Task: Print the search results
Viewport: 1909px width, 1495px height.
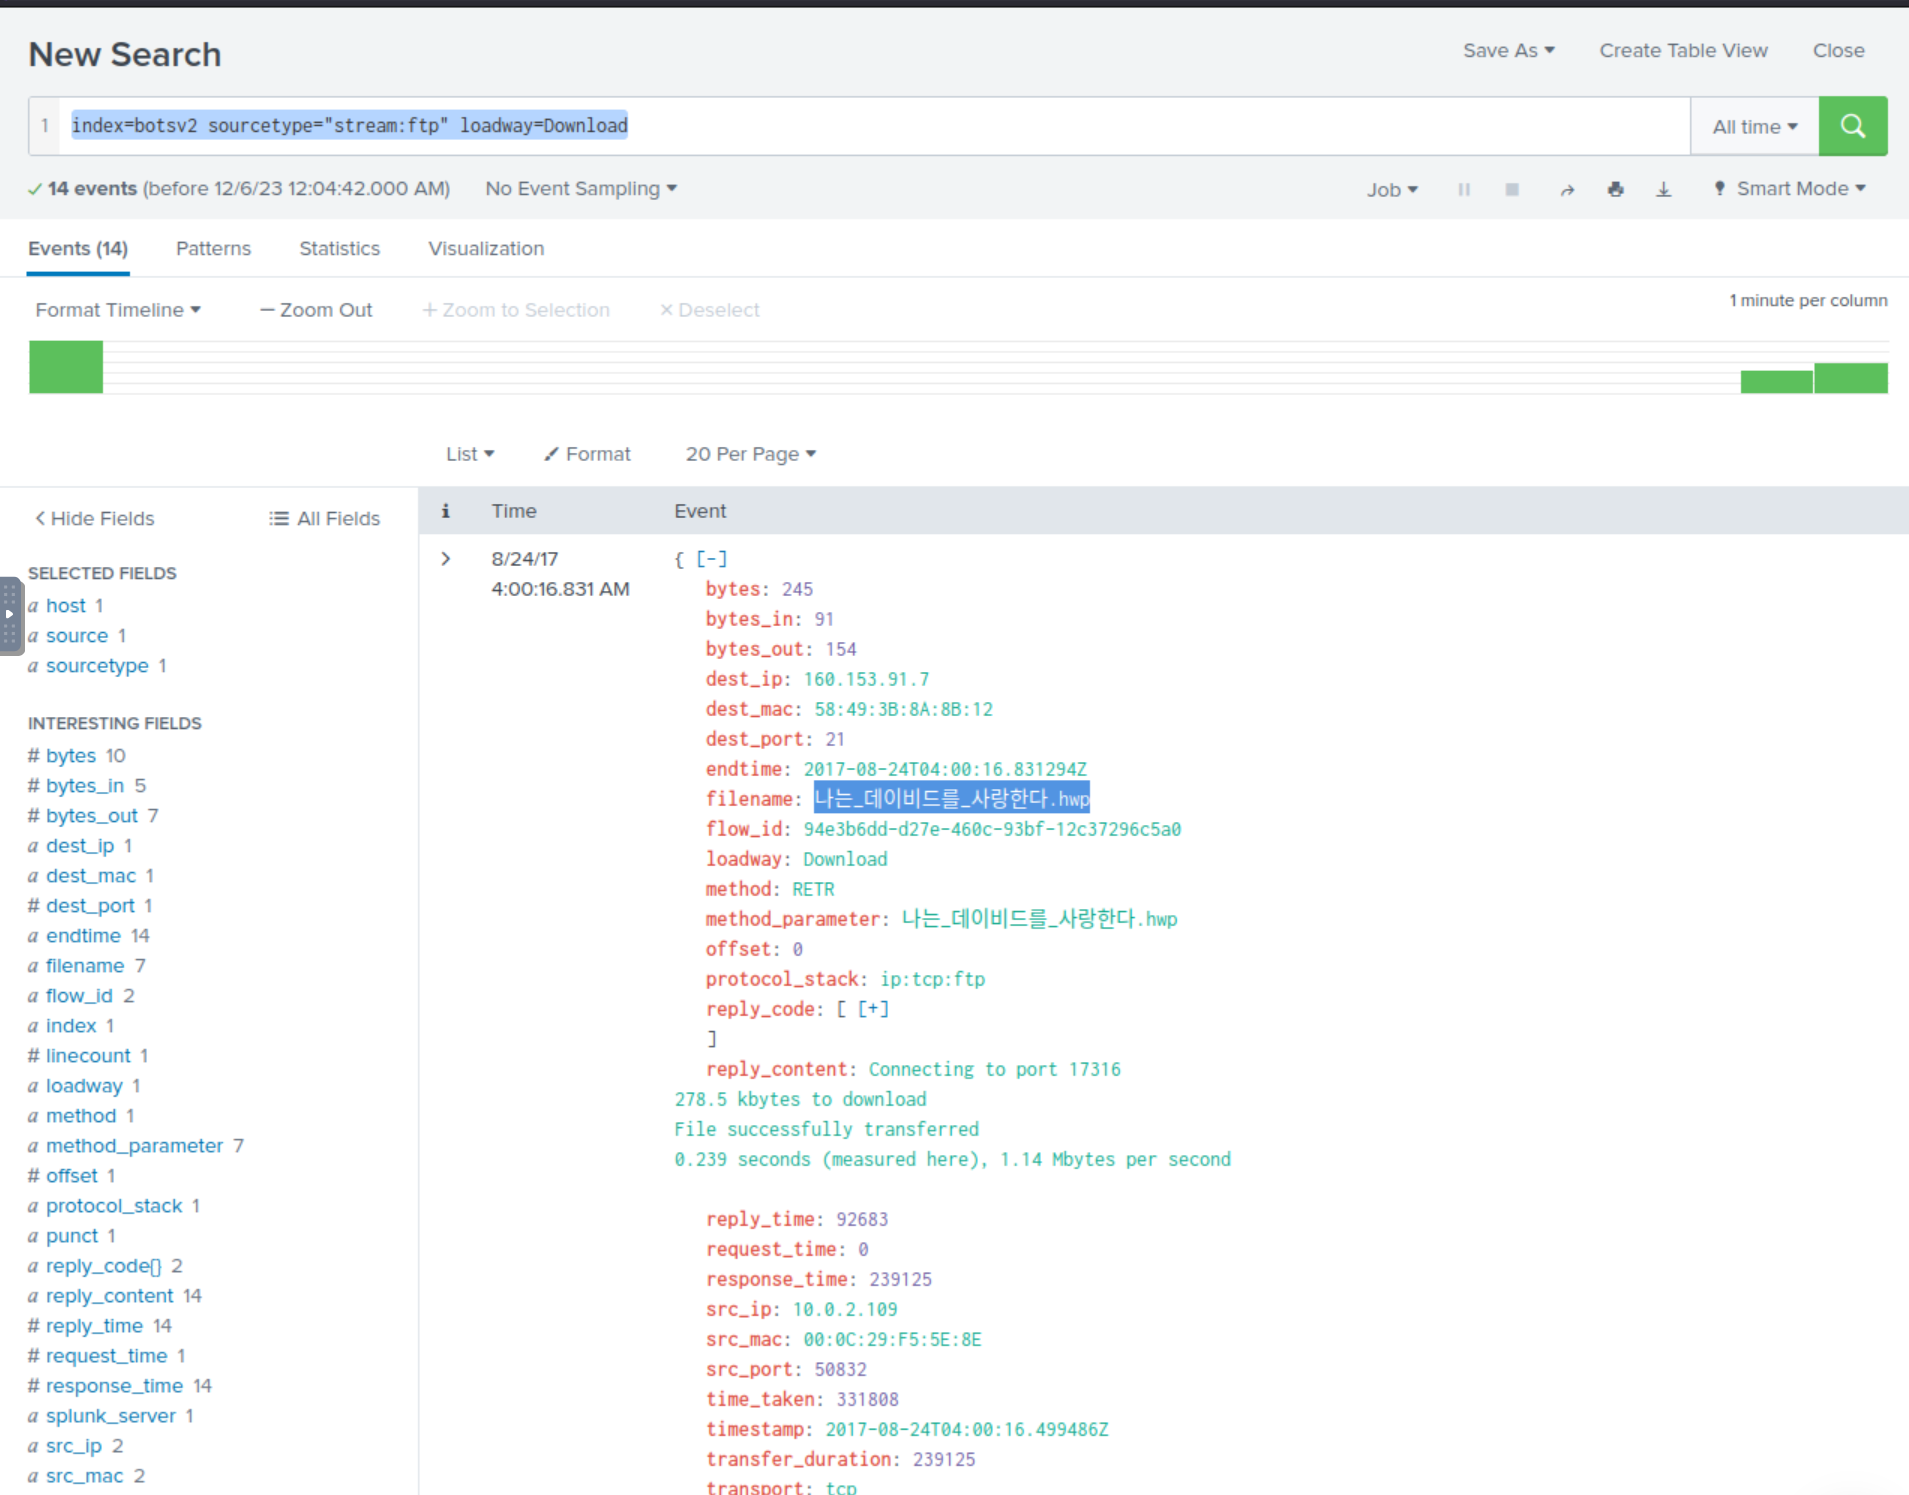Action: [x=1615, y=189]
